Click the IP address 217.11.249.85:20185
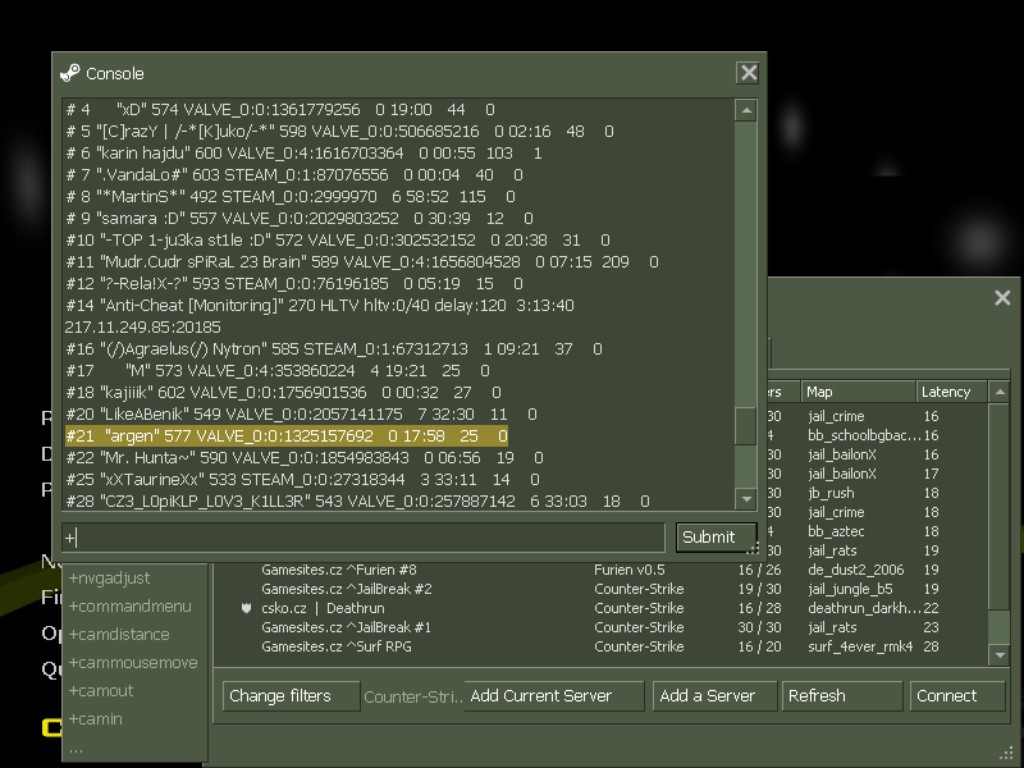1024x768 pixels. (142, 327)
